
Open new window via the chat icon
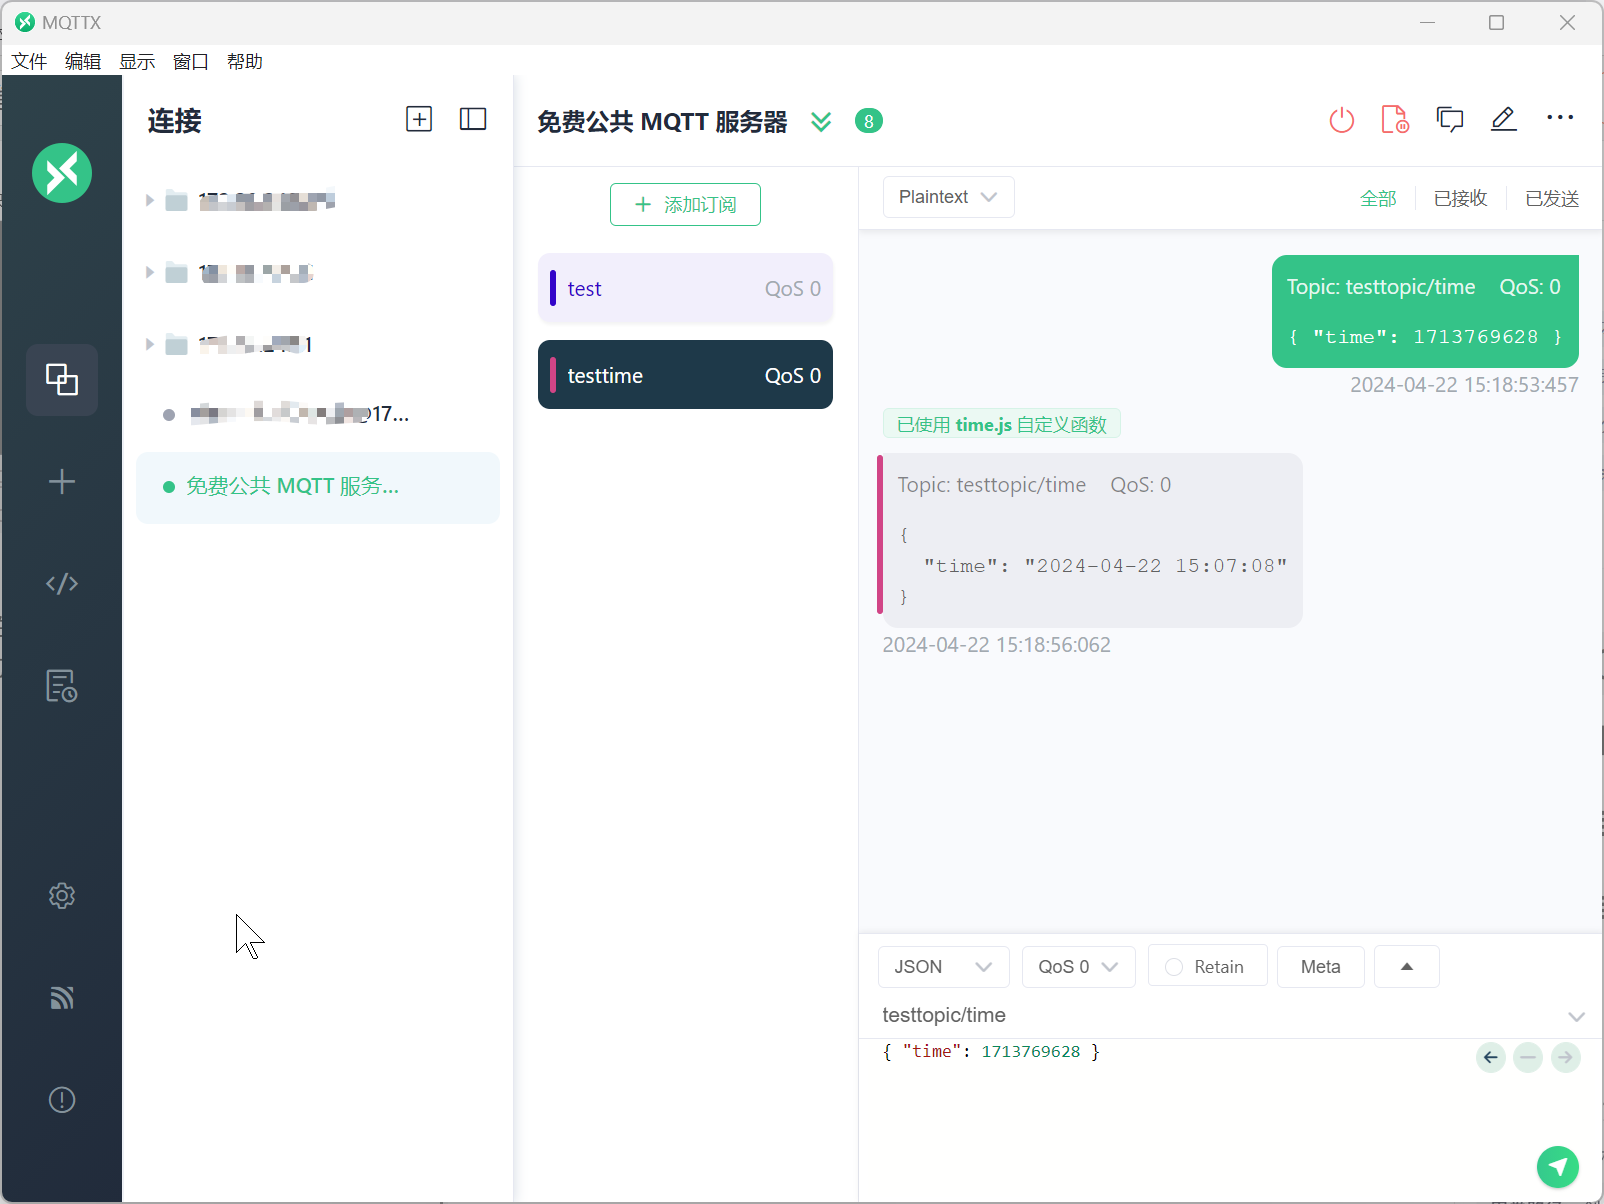tap(1450, 120)
